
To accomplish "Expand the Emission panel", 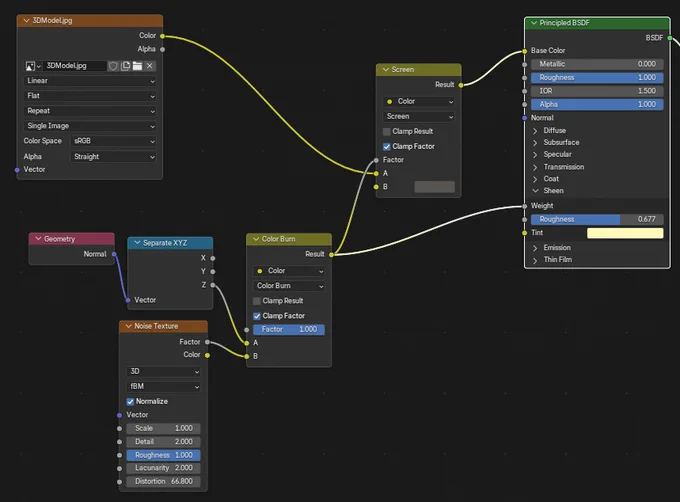I will (x=535, y=248).
